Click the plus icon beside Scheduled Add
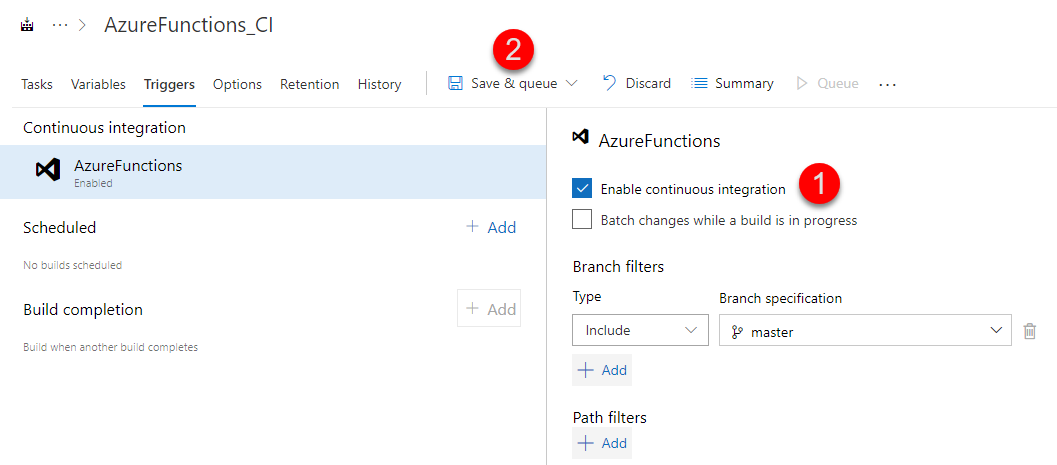Image resolution: width=1057 pixels, height=465 pixels. (473, 226)
